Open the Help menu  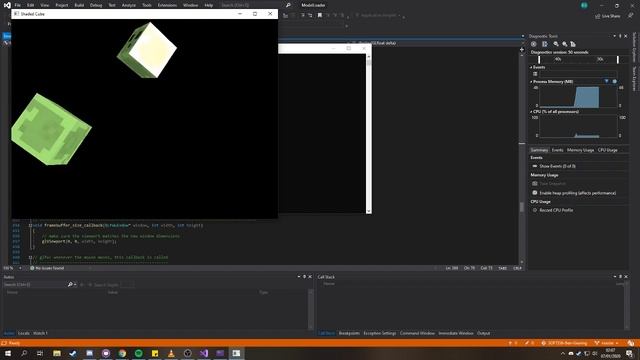click(x=209, y=5)
